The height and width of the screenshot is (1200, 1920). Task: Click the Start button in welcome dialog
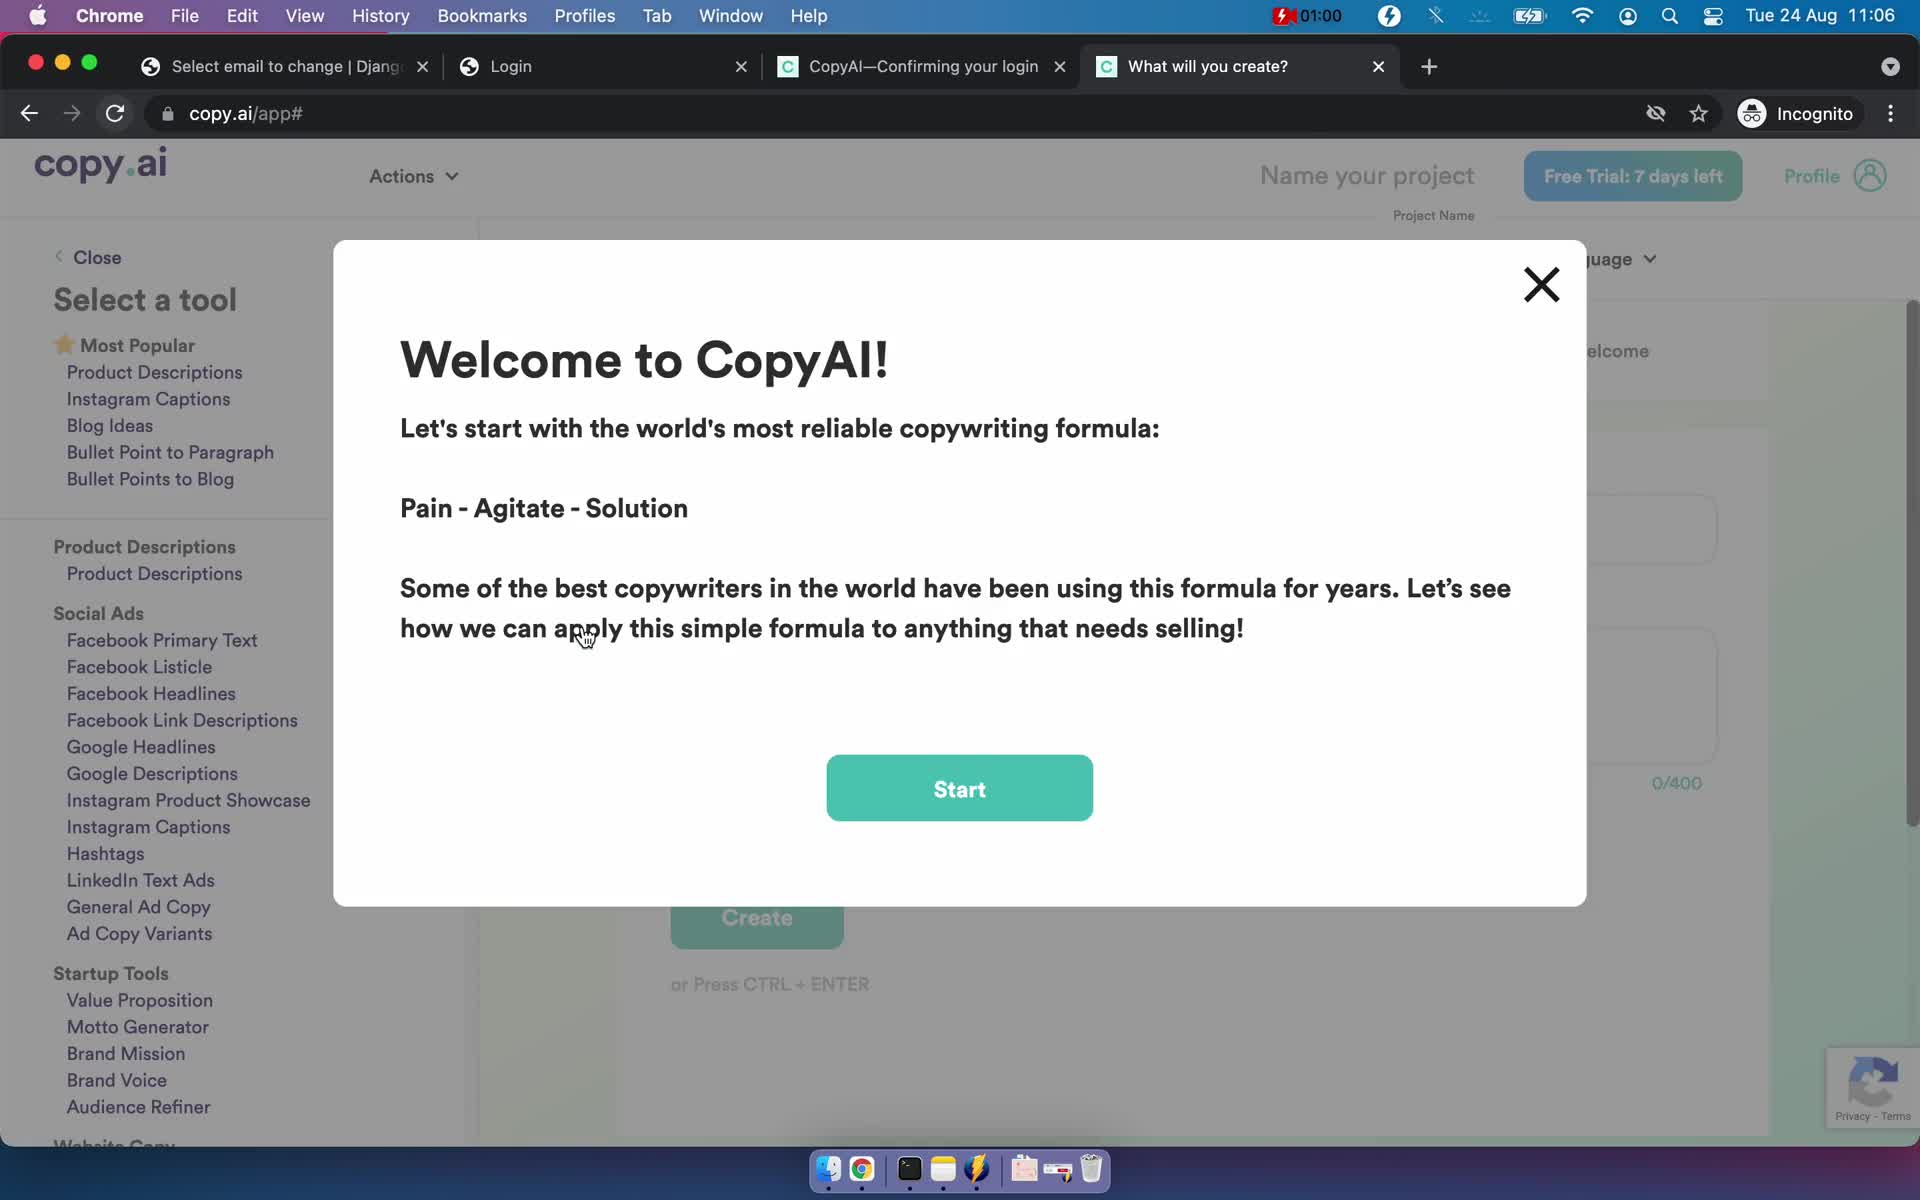coord(959,788)
